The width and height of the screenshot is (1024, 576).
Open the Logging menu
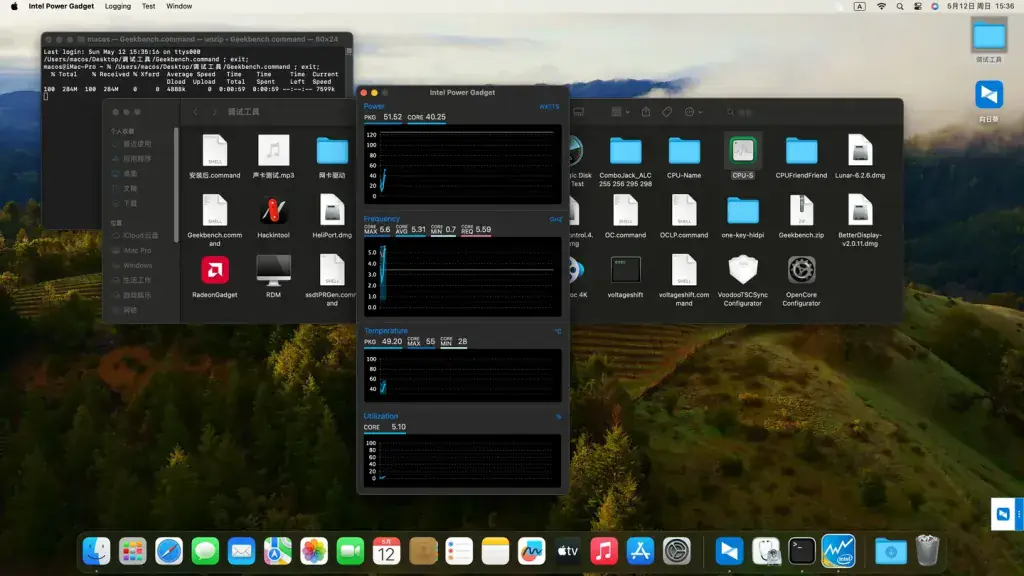point(118,6)
